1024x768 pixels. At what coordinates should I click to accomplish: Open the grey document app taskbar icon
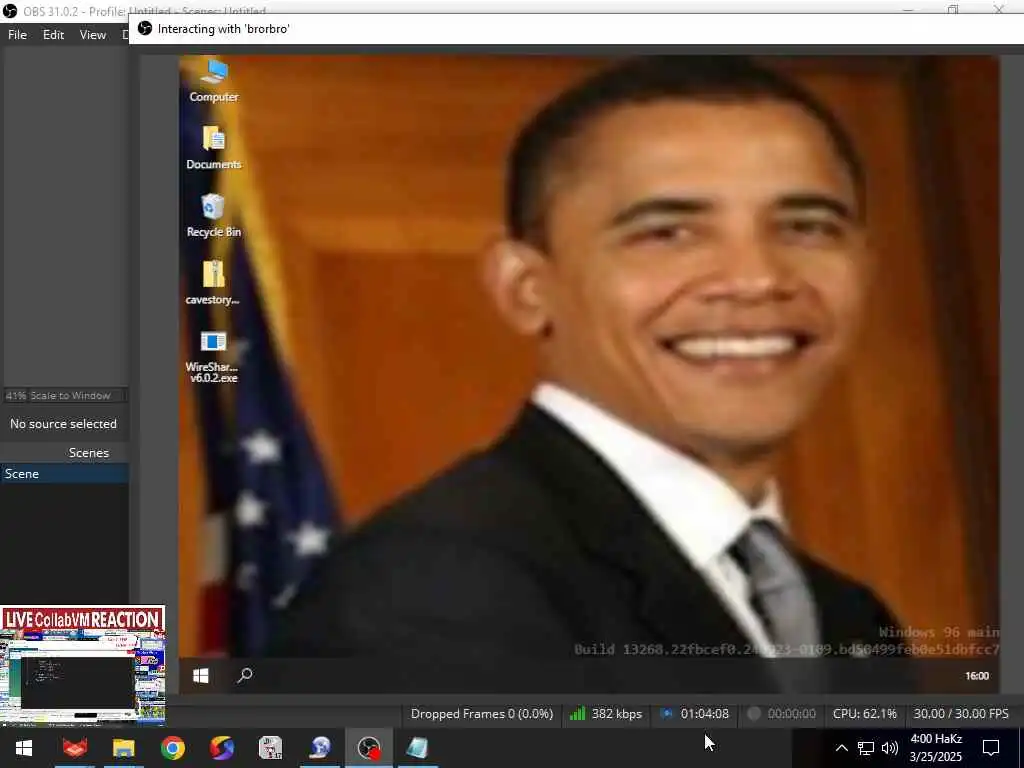270,748
